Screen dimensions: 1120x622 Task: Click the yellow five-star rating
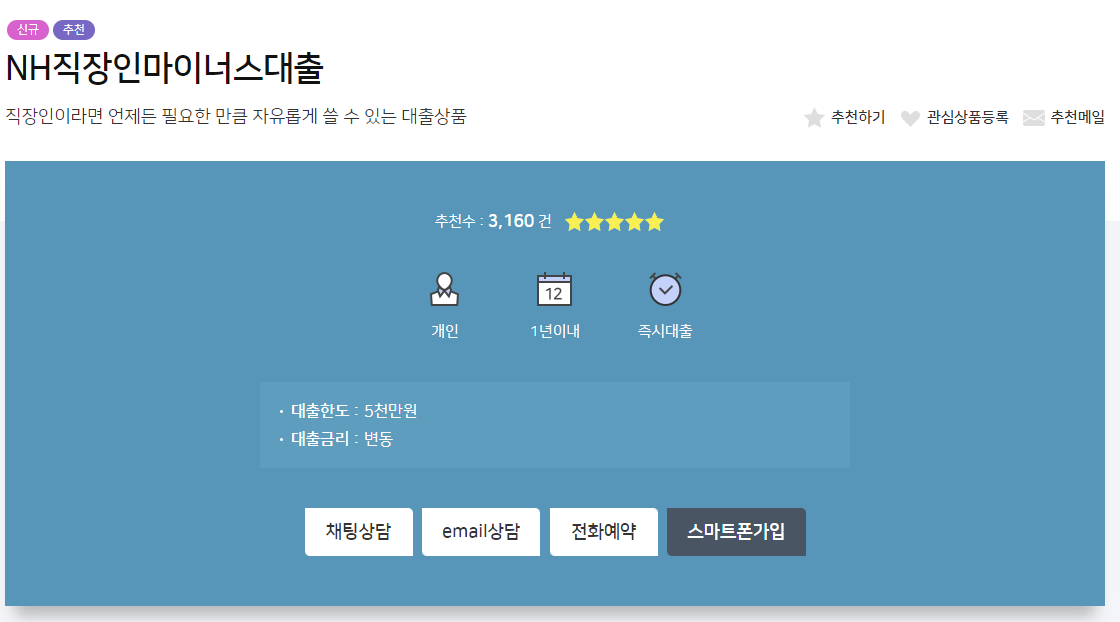[x=614, y=222]
